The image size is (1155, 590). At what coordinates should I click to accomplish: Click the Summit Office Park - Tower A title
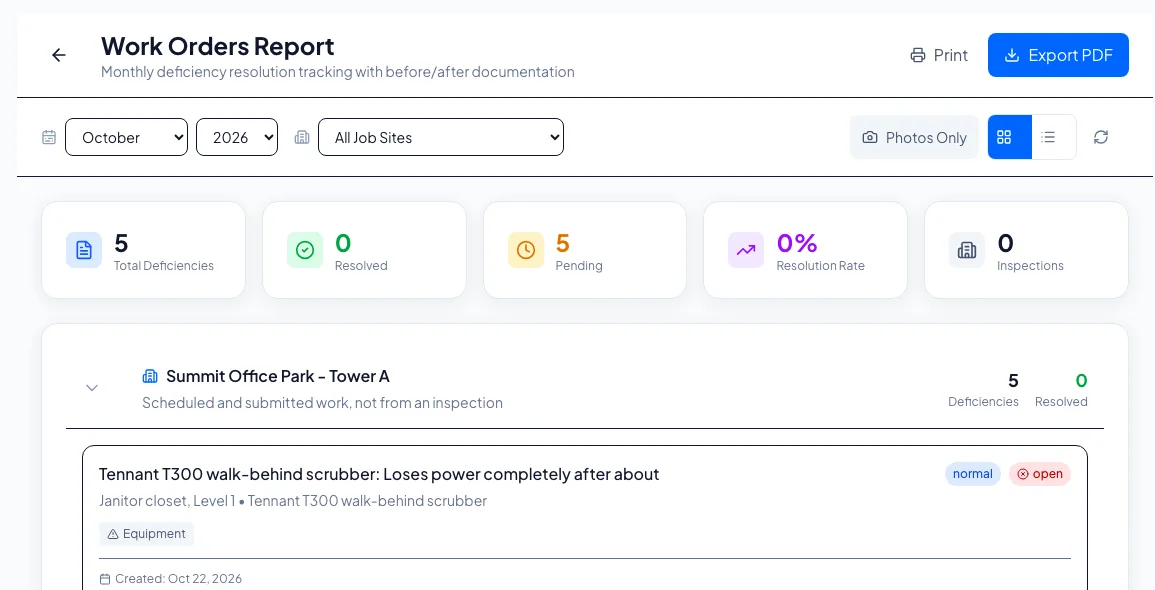coord(278,376)
